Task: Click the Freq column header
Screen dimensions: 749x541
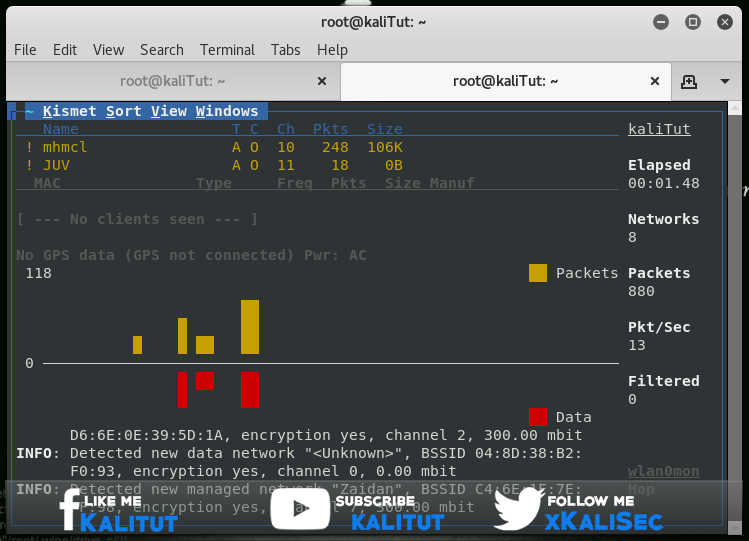Action: point(295,183)
